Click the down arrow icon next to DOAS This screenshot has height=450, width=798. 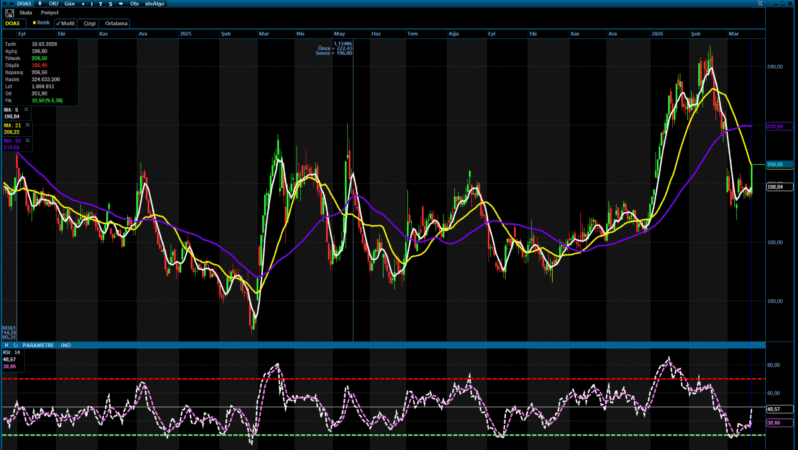coord(41,4)
